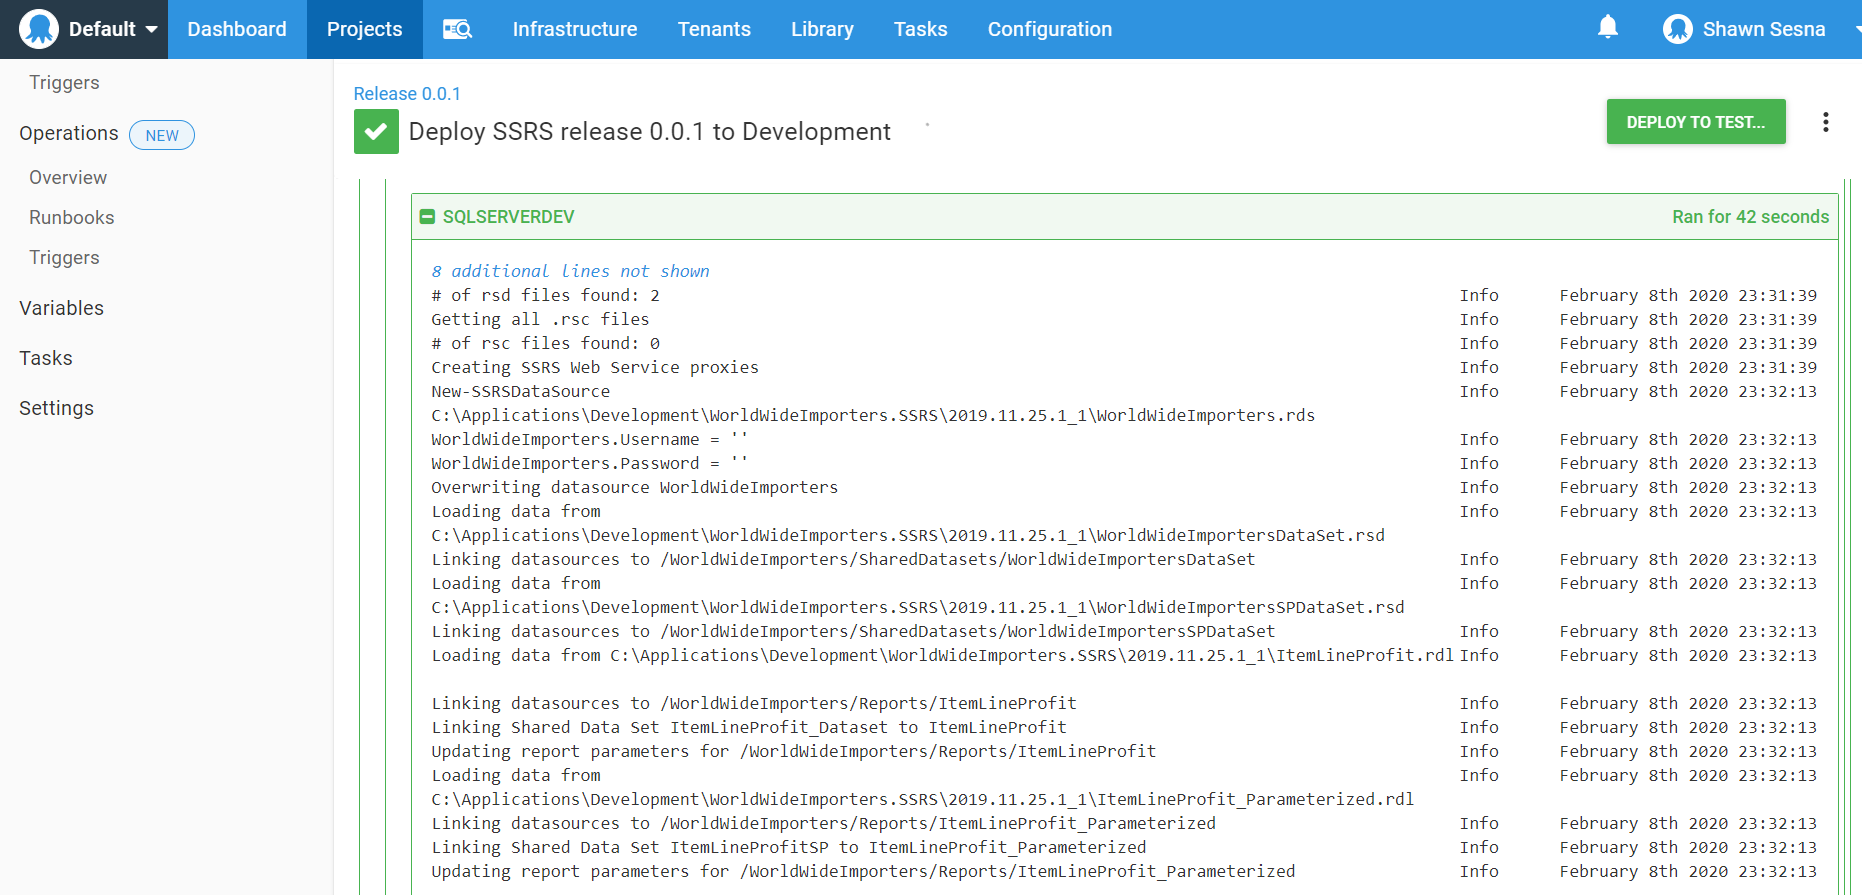The height and width of the screenshot is (895, 1862).
Task: Navigate to the Configuration menu
Action: 1049,29
